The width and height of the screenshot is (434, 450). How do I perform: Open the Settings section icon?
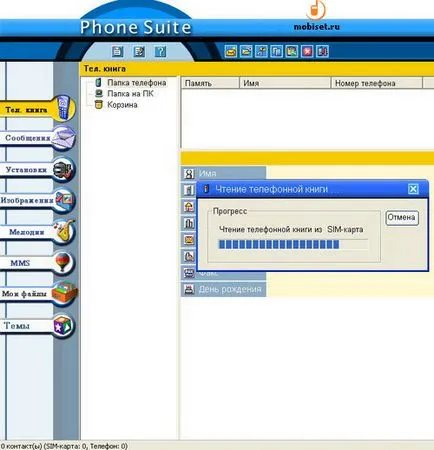[64, 169]
